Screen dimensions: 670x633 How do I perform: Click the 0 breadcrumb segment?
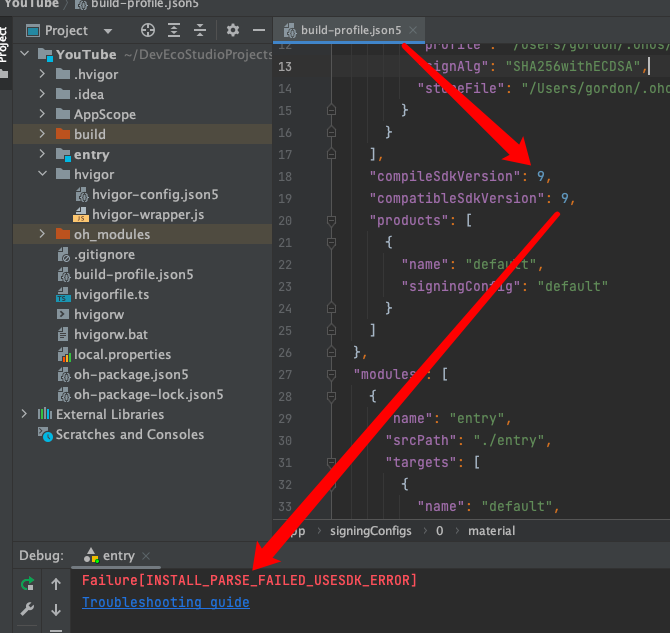tap(439, 531)
